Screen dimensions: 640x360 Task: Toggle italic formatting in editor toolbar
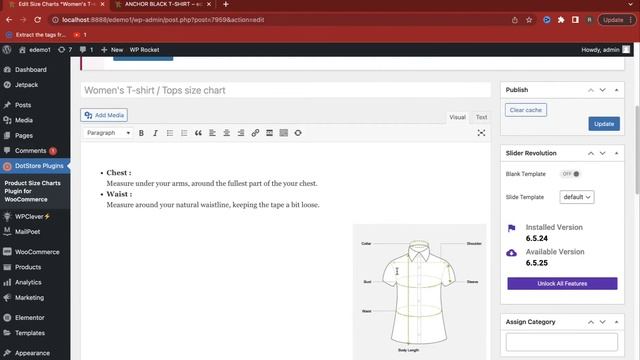156,133
